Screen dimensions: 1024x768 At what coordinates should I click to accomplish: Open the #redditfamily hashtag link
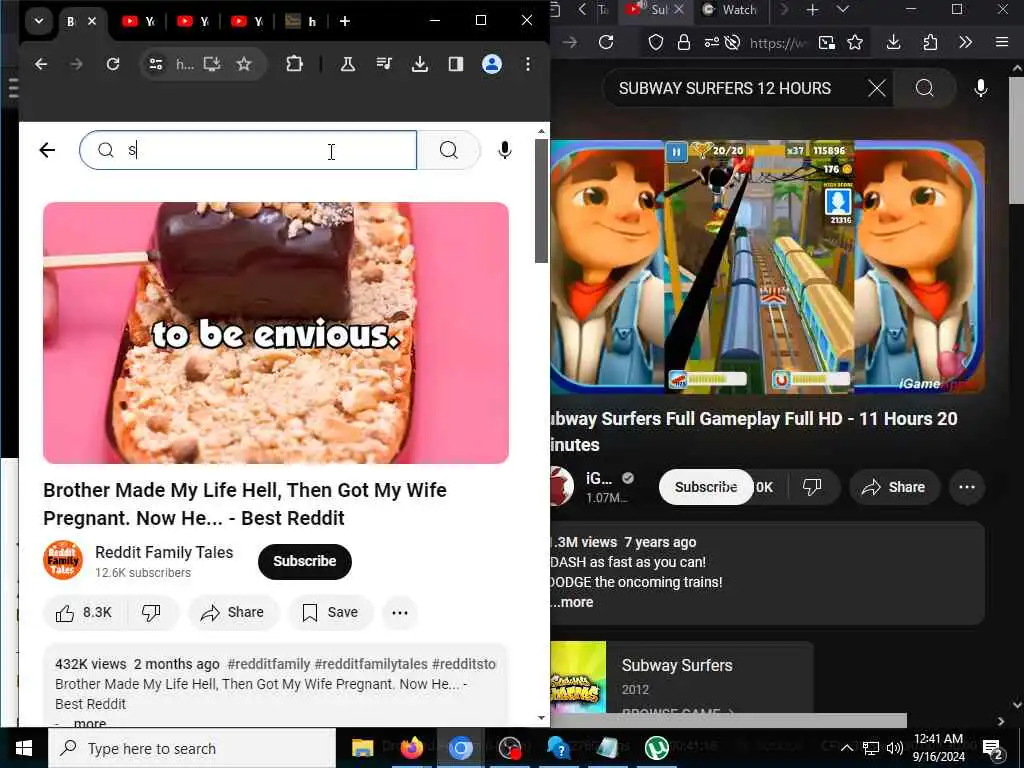tap(268, 664)
